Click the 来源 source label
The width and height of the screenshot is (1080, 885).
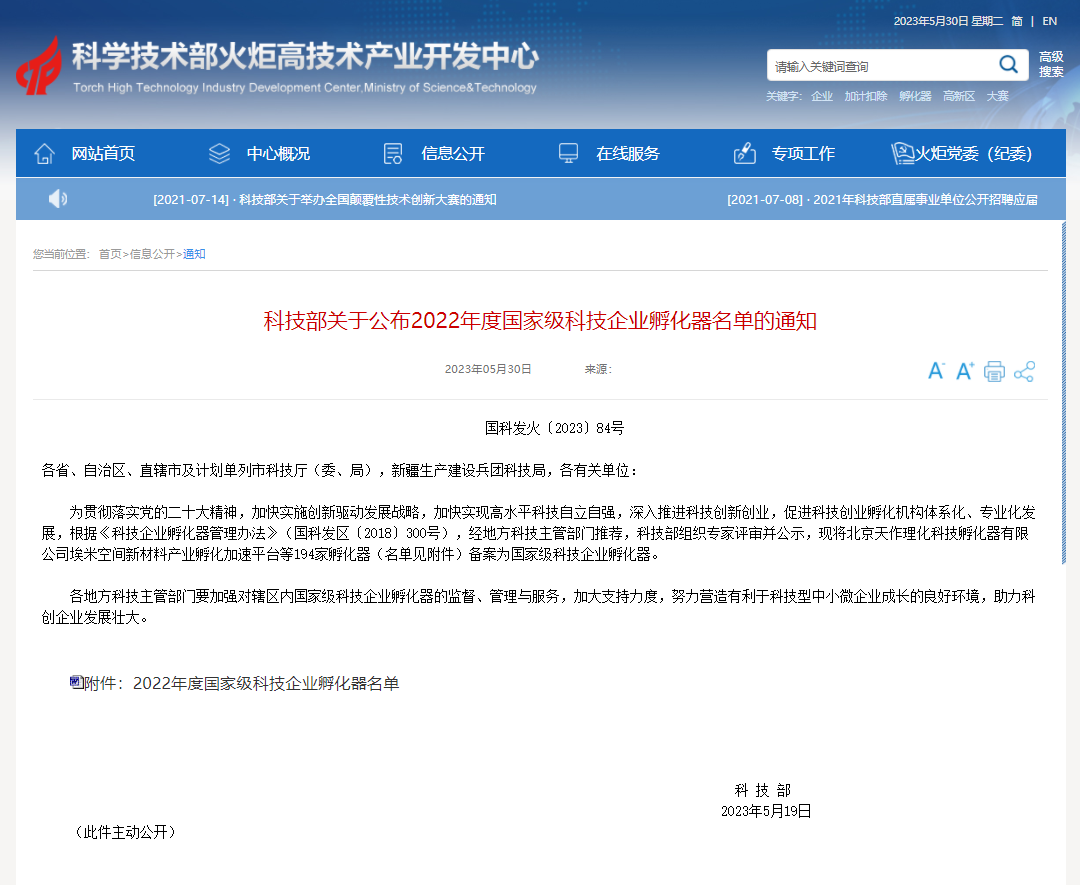coord(598,369)
